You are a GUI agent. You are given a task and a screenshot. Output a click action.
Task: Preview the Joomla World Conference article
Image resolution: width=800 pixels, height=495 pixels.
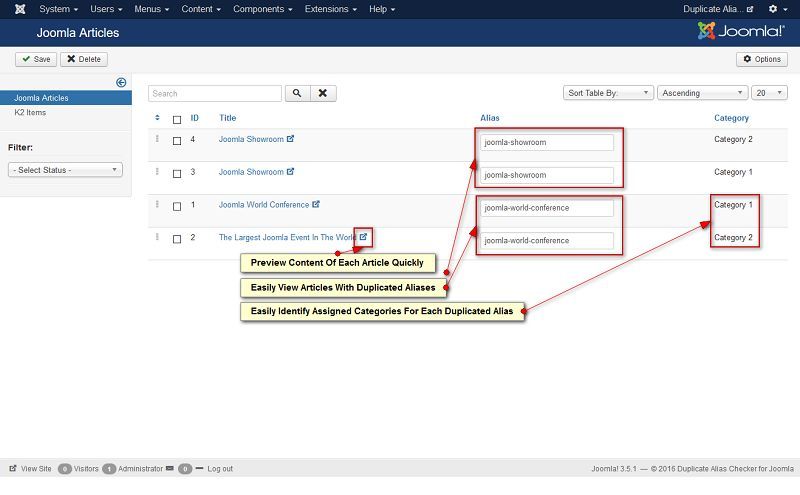tap(316, 204)
